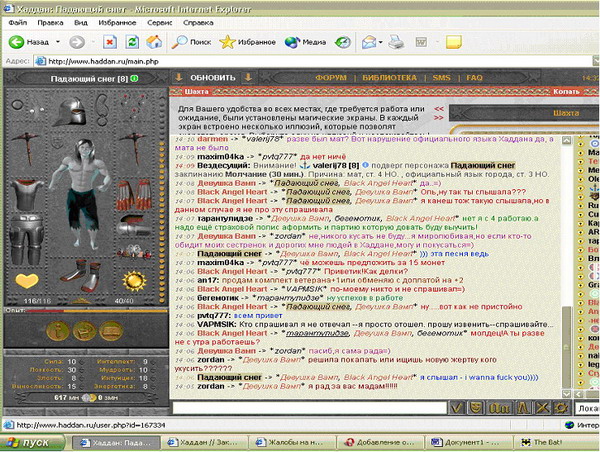
Task: Click the Пуск Start button
Action: coord(33,443)
